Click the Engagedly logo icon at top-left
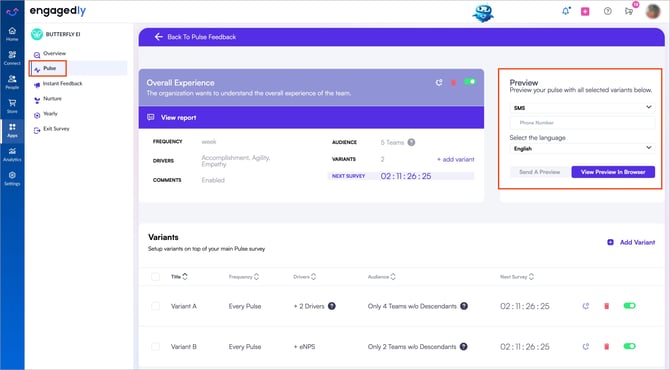 pyautogui.click(x=12, y=12)
